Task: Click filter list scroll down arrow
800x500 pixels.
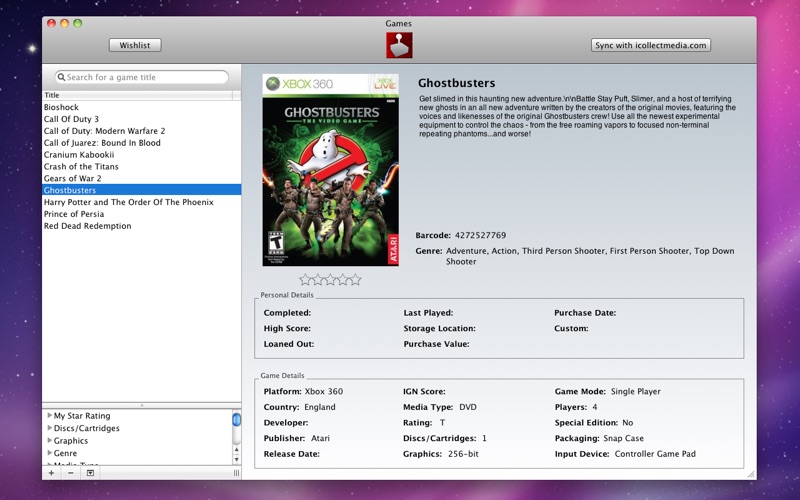Action: tap(236, 459)
